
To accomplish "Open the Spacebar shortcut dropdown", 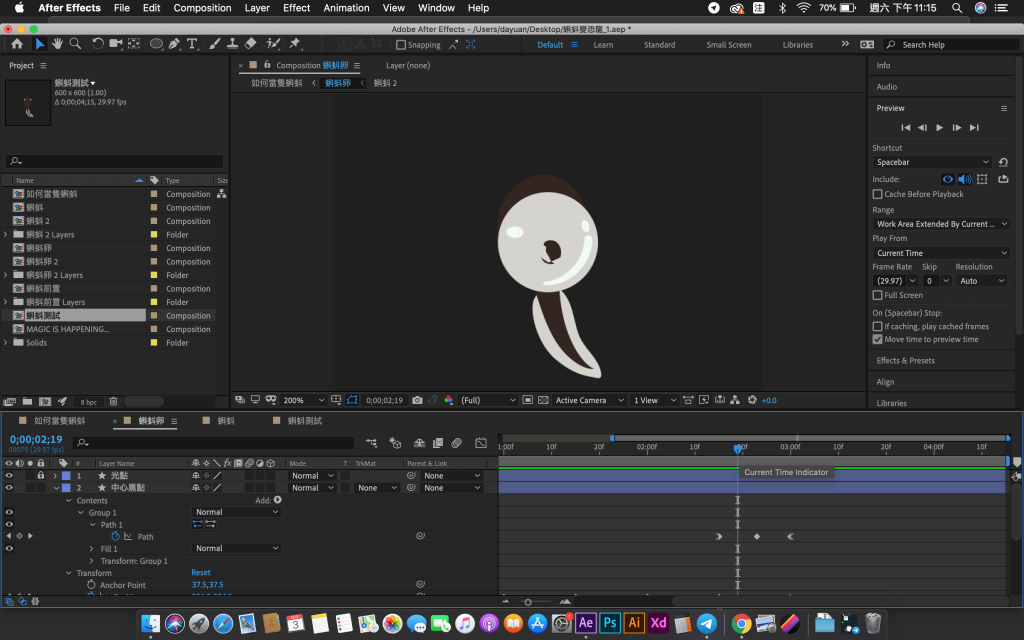I will [931, 162].
